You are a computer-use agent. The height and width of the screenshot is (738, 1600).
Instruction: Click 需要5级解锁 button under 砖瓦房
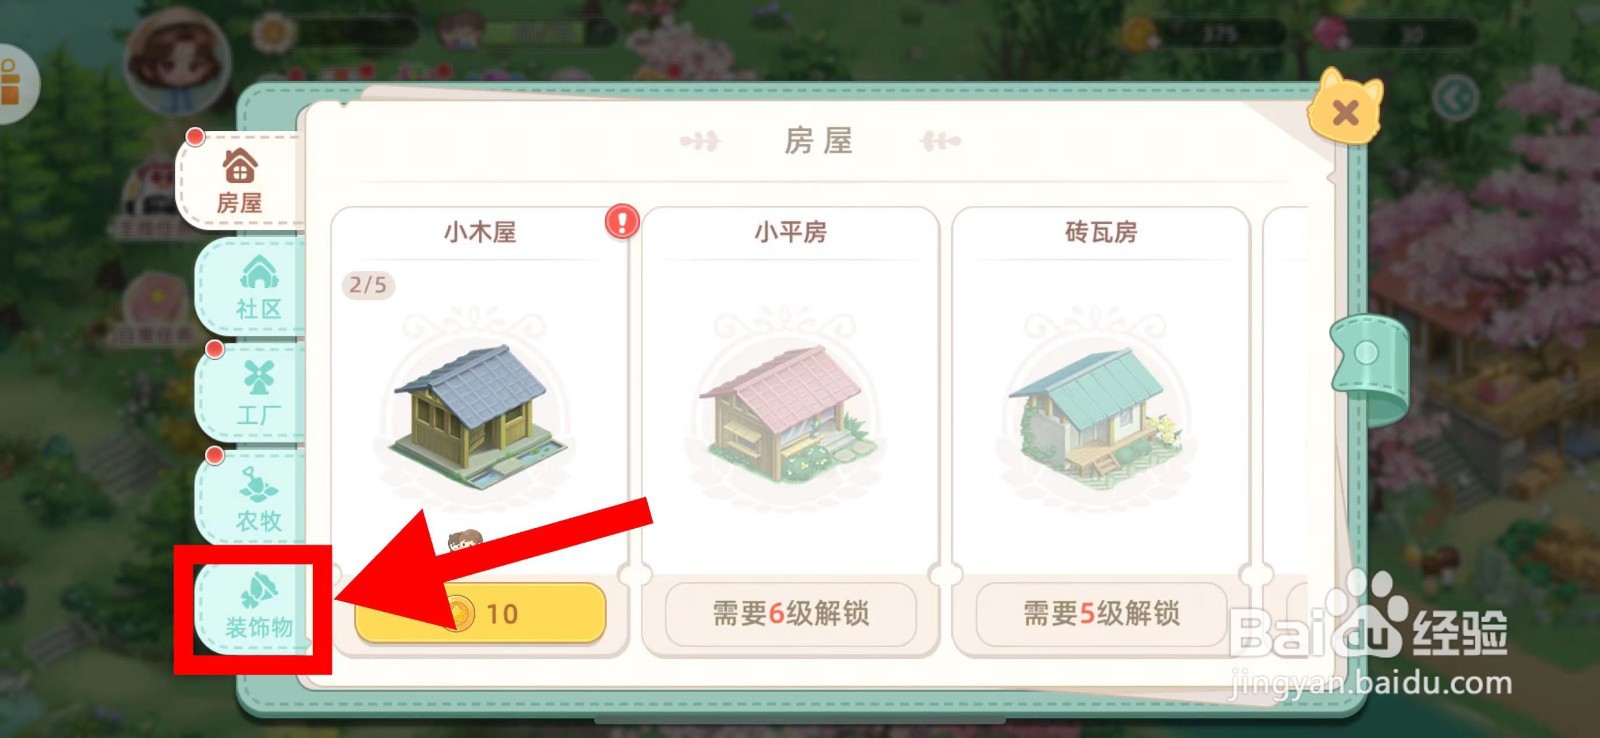point(1101,612)
